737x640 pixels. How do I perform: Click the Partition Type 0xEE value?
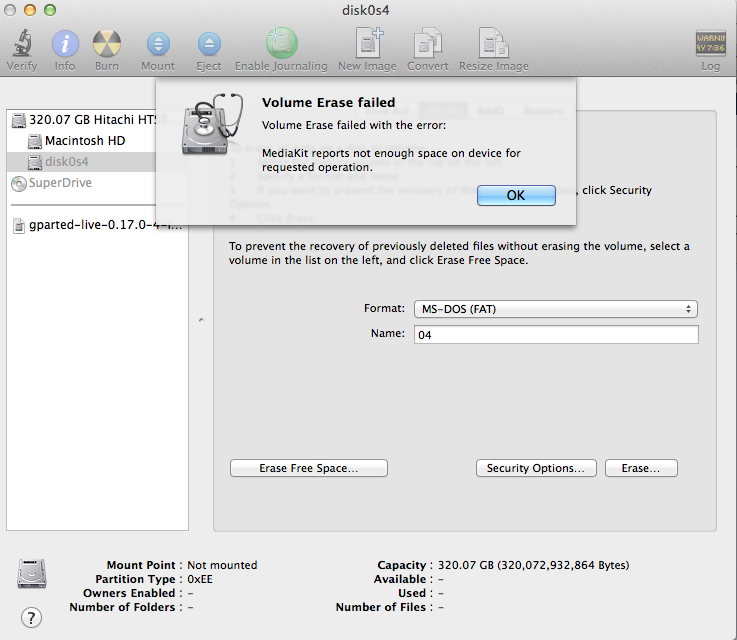pyautogui.click(x=200, y=579)
